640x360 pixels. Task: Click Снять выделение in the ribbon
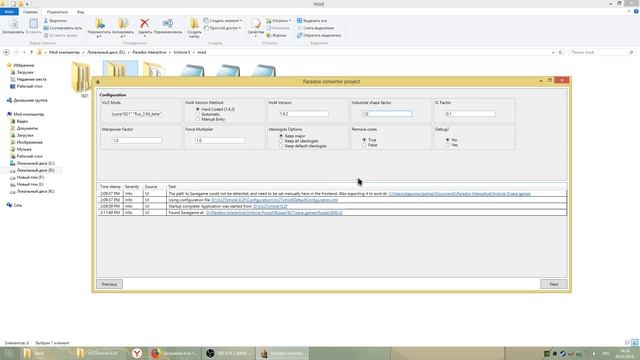(315, 28)
